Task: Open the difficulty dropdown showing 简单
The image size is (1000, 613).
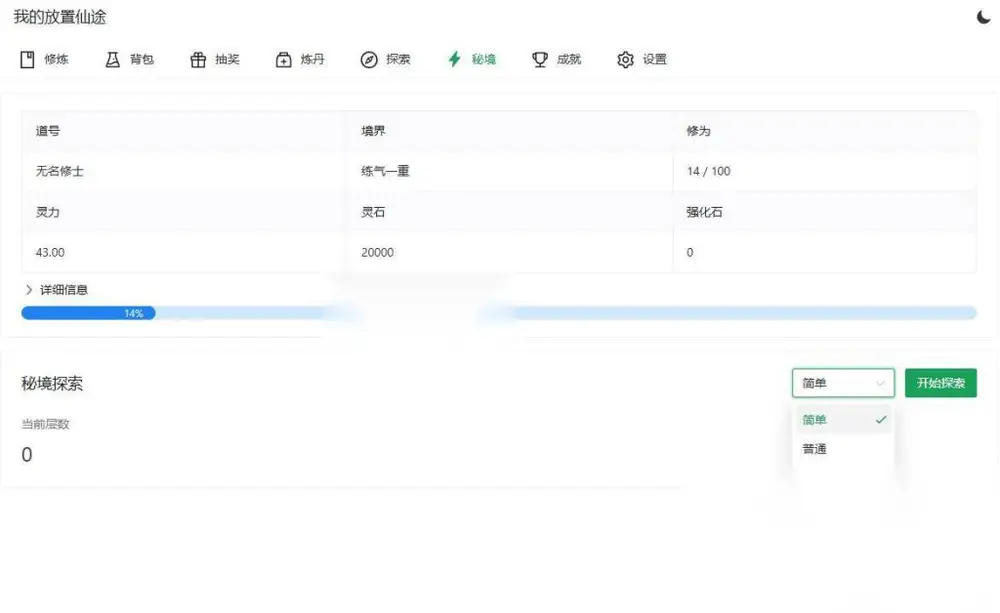Action: pos(843,383)
